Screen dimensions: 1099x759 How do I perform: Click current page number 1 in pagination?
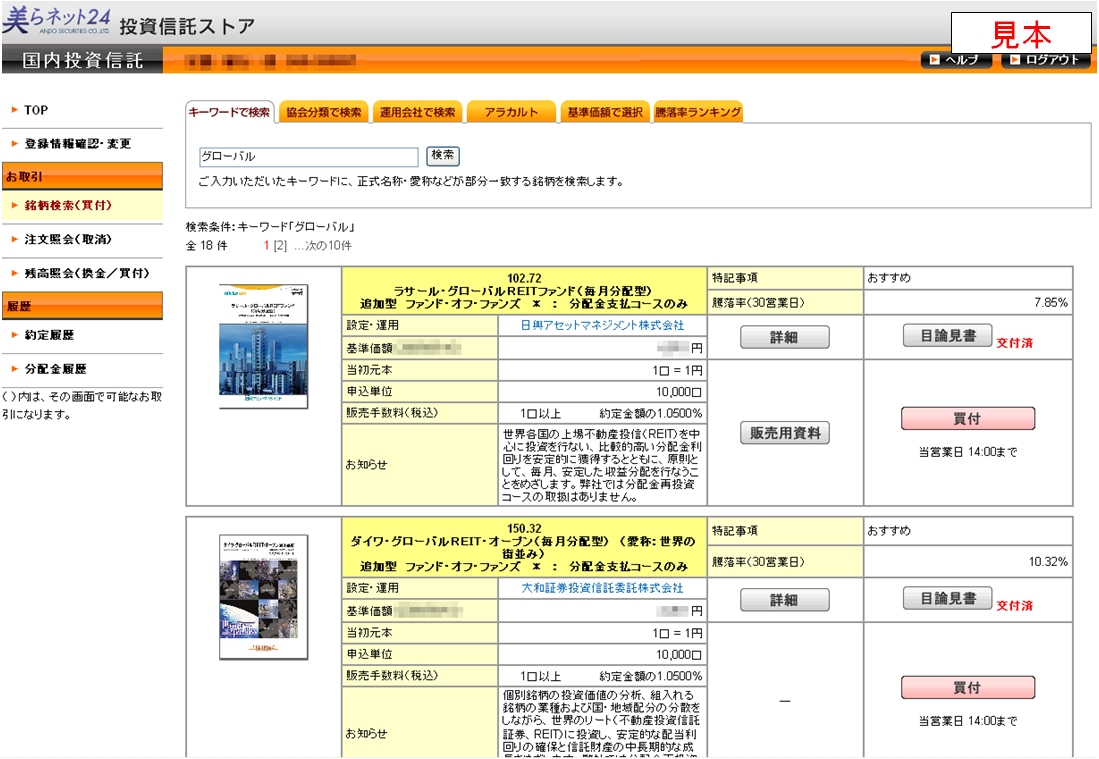click(x=266, y=245)
